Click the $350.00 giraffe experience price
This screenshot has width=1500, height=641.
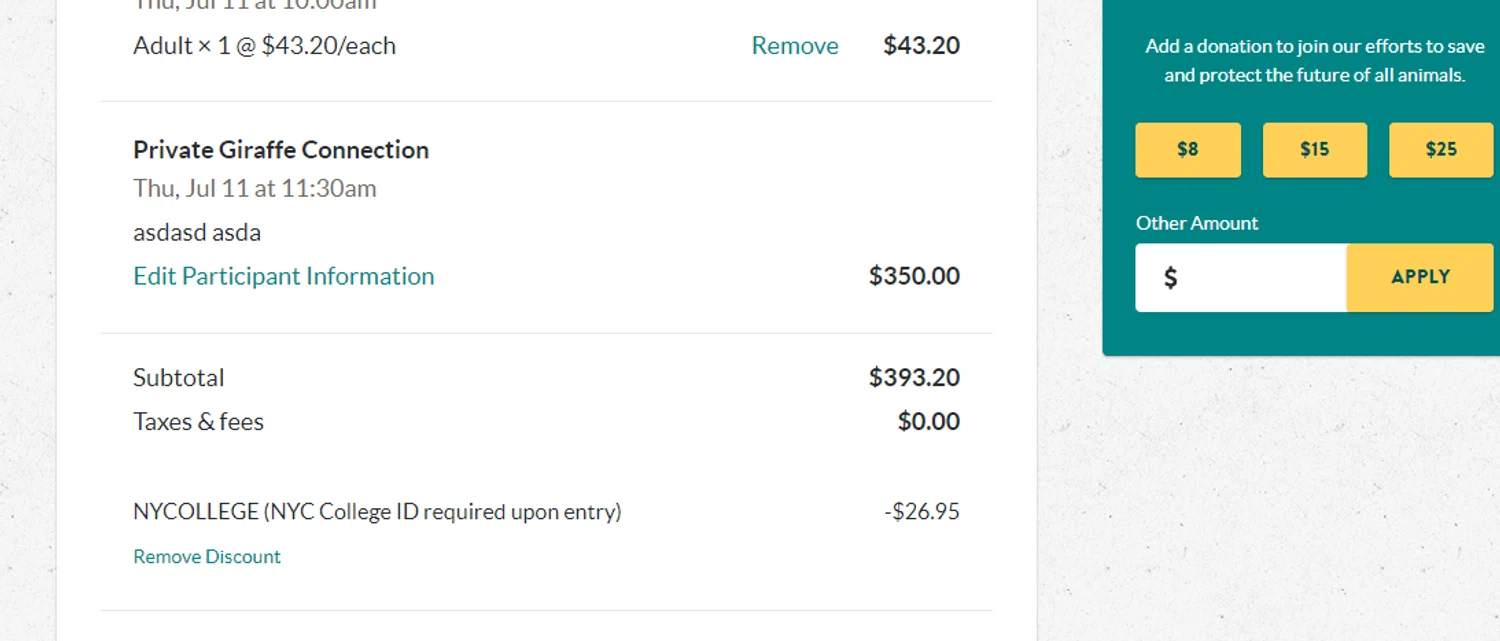pyautogui.click(x=914, y=276)
